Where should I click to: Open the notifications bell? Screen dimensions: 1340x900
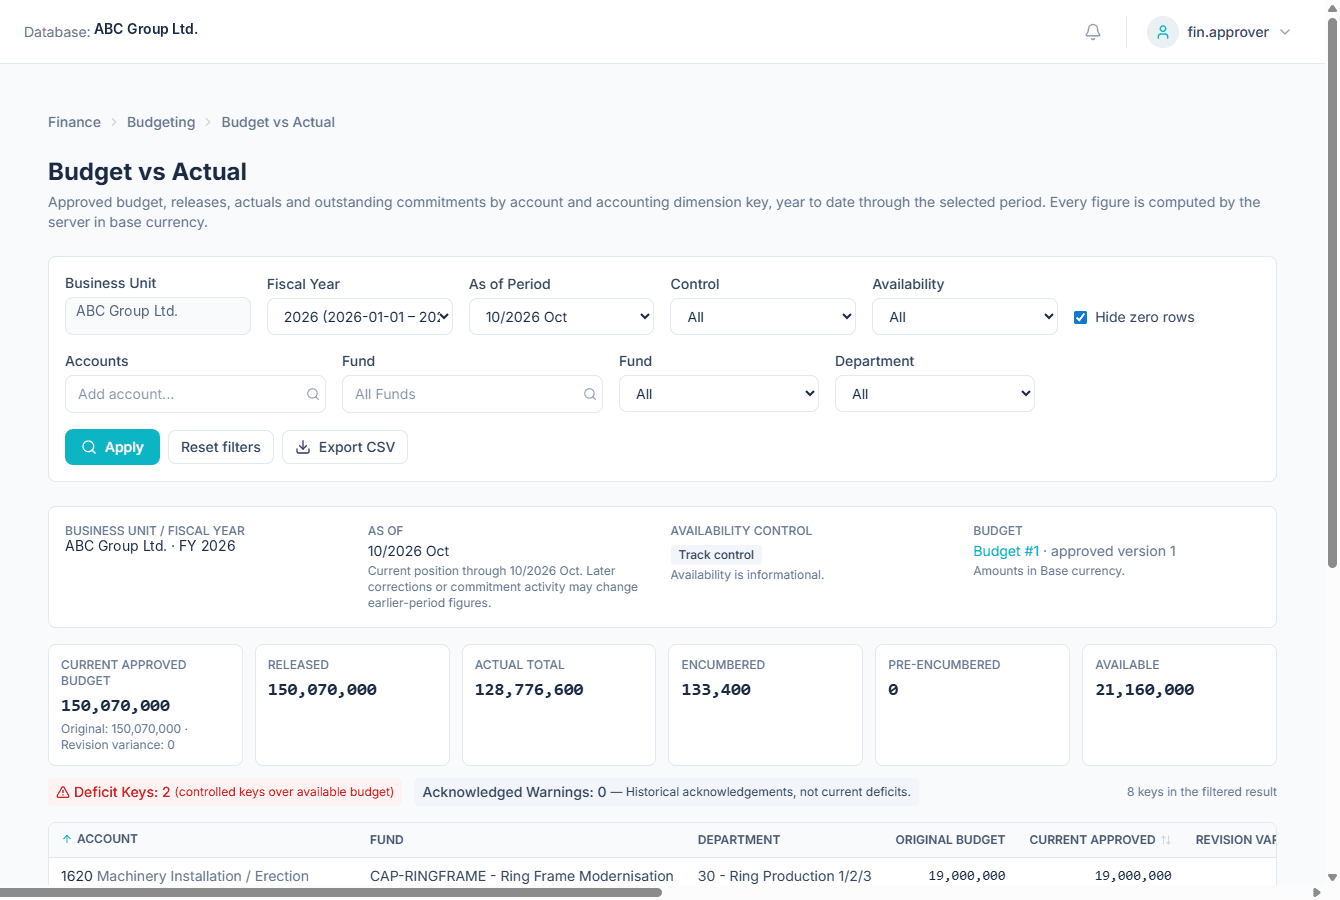coord(1093,32)
